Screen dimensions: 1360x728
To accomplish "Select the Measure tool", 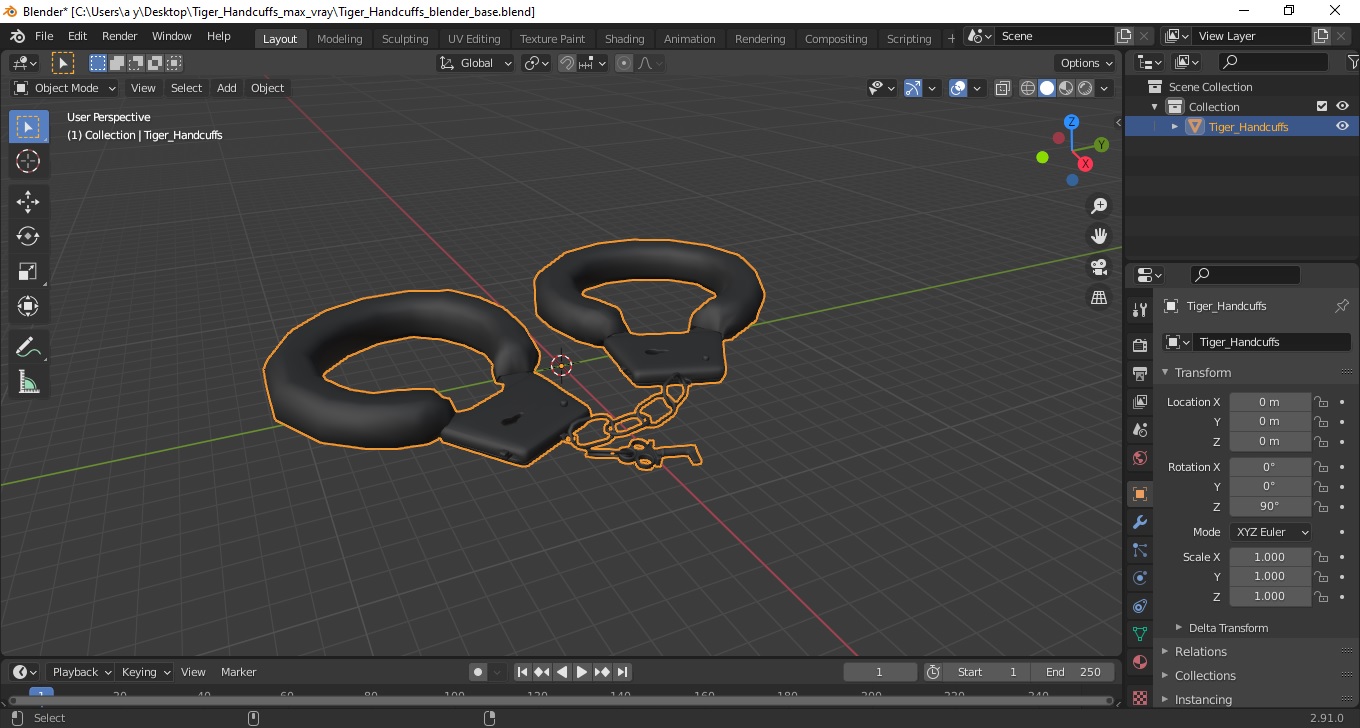I will pos(28,382).
